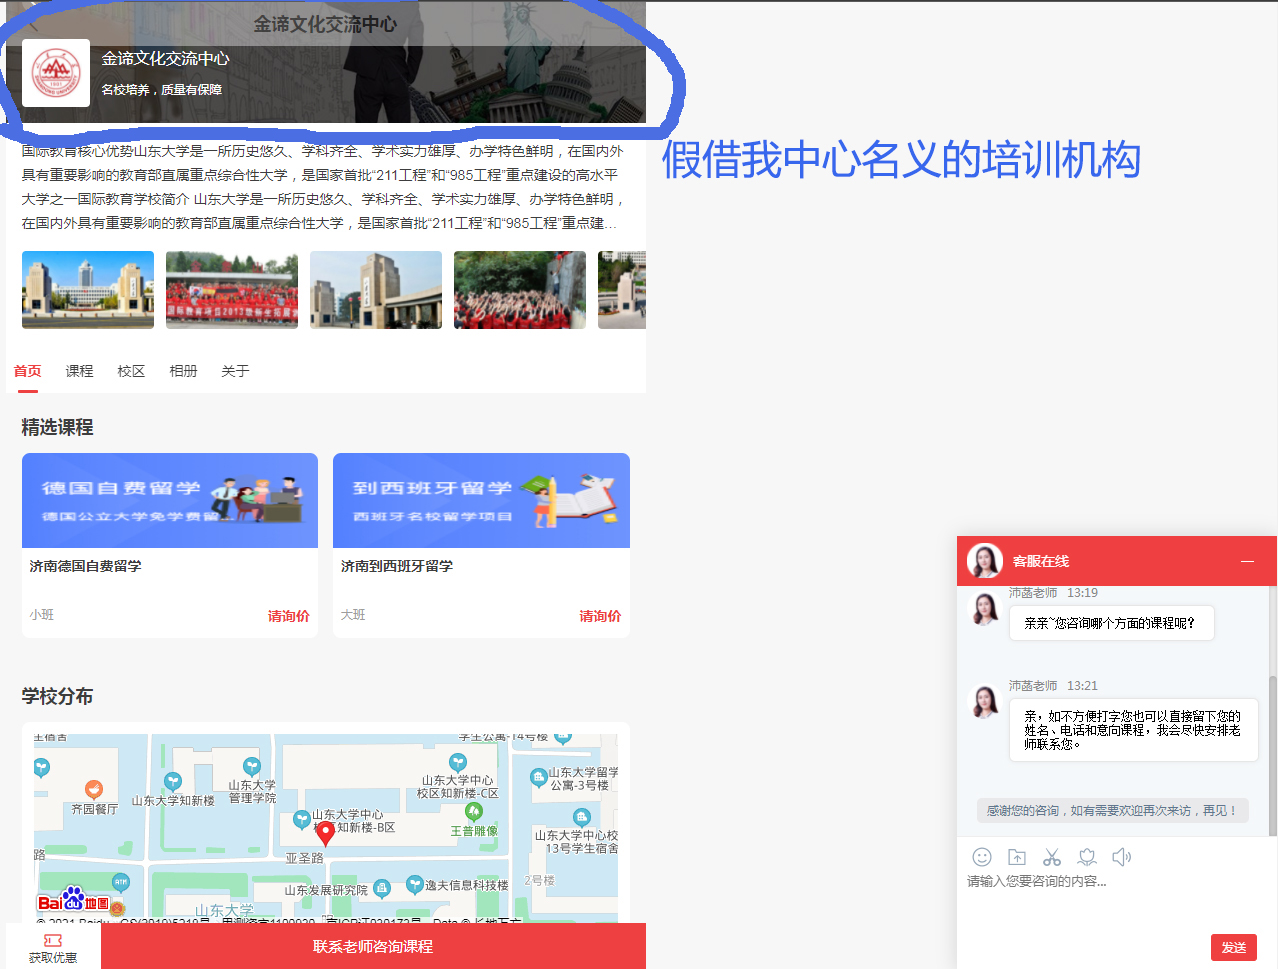This screenshot has height=969, width=1278.
Task: Click the 到西班牙留学 course banner
Action: coord(481,500)
